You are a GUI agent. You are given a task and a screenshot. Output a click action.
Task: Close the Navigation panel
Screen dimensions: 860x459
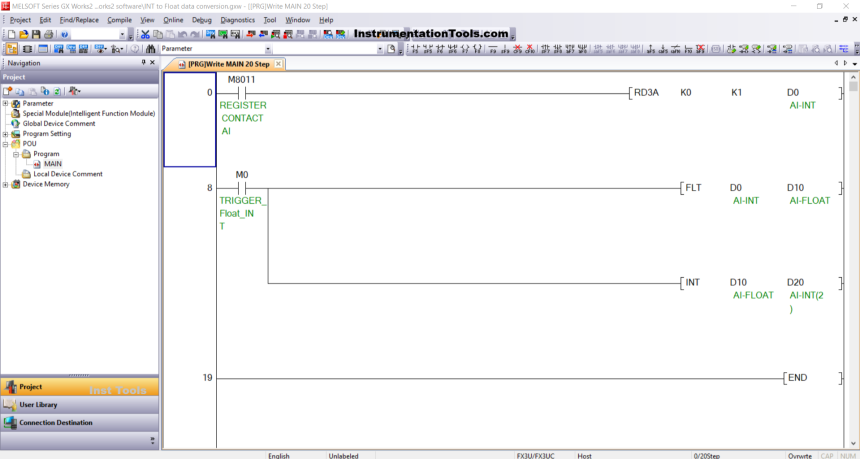tap(152, 63)
